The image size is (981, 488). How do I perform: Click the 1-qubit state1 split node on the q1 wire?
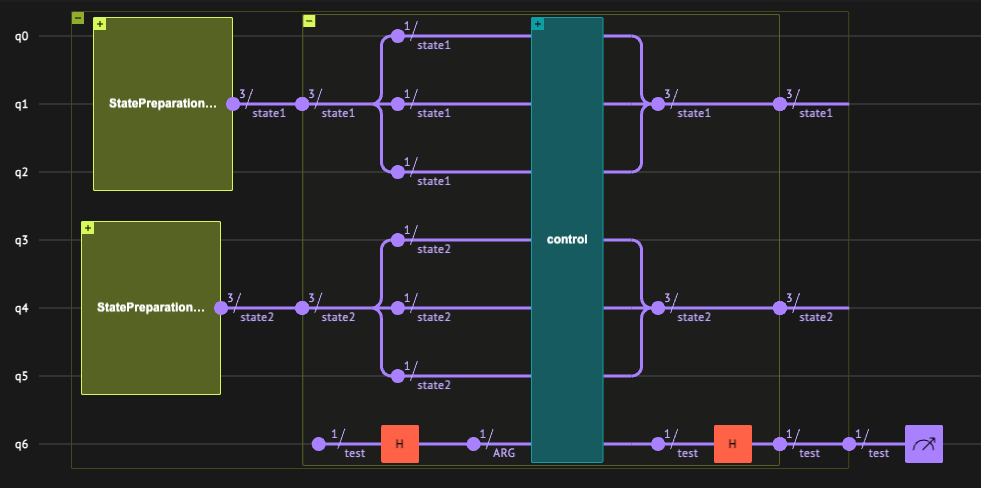coord(398,104)
